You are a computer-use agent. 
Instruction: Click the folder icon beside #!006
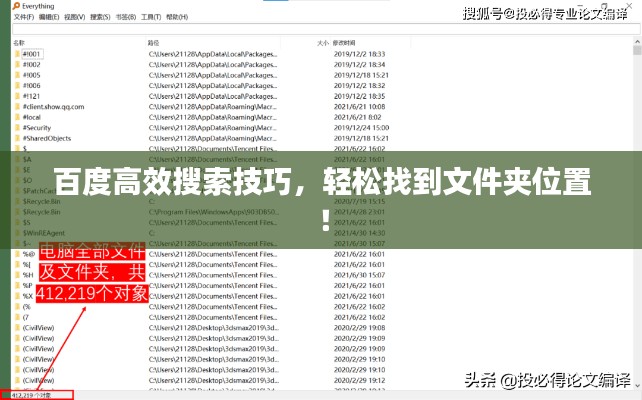tap(18, 86)
